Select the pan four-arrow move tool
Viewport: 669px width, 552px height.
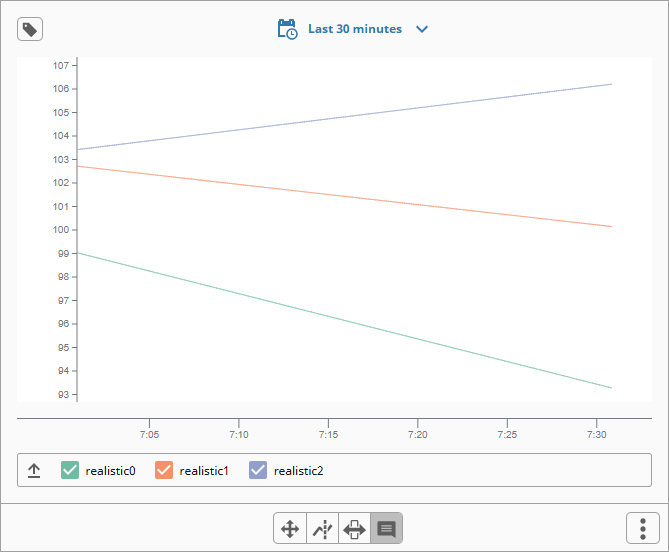pyautogui.click(x=290, y=529)
